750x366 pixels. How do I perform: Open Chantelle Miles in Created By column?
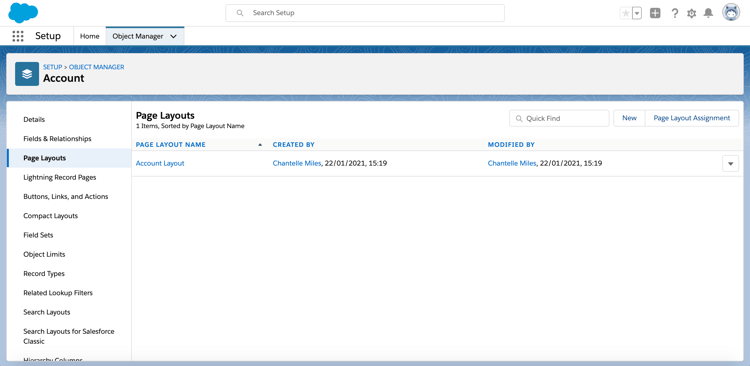pyautogui.click(x=297, y=163)
